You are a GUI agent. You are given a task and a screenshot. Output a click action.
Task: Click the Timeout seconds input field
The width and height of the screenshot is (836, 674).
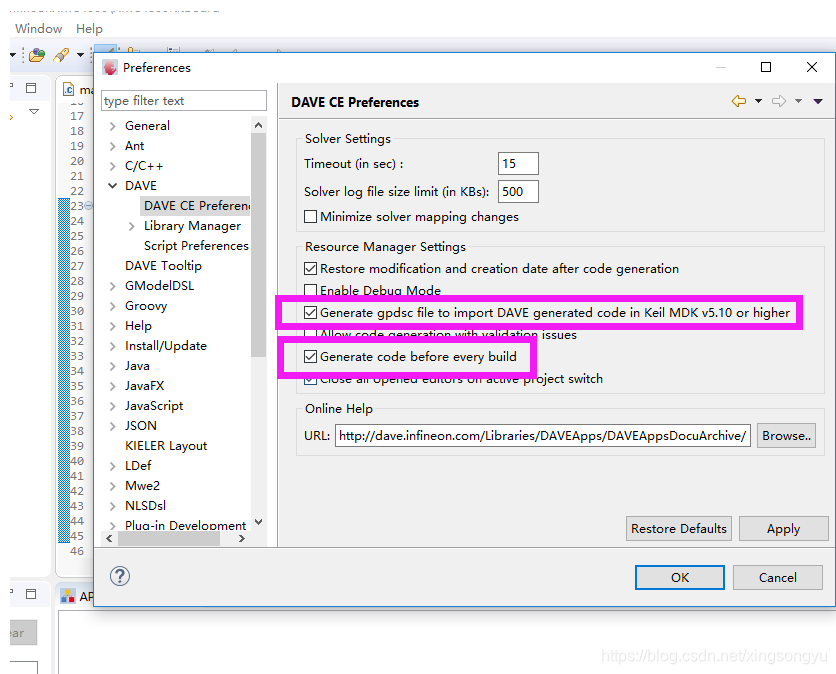[x=518, y=163]
